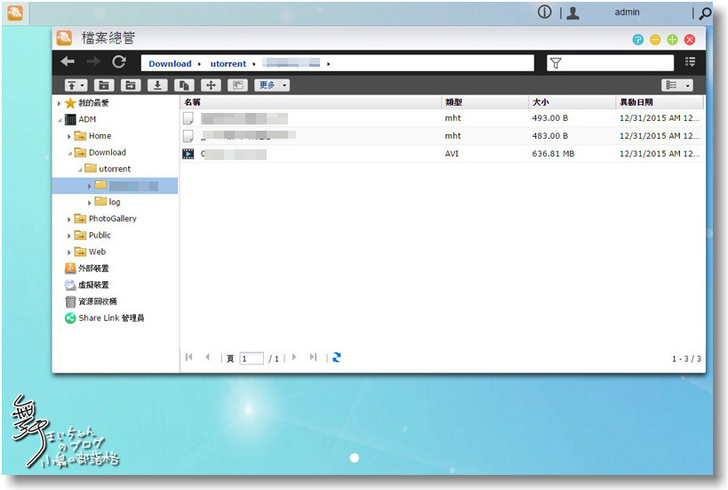The height and width of the screenshot is (490, 728).
Task: Expand the 我的最愛 favorites node
Action: pyautogui.click(x=59, y=103)
